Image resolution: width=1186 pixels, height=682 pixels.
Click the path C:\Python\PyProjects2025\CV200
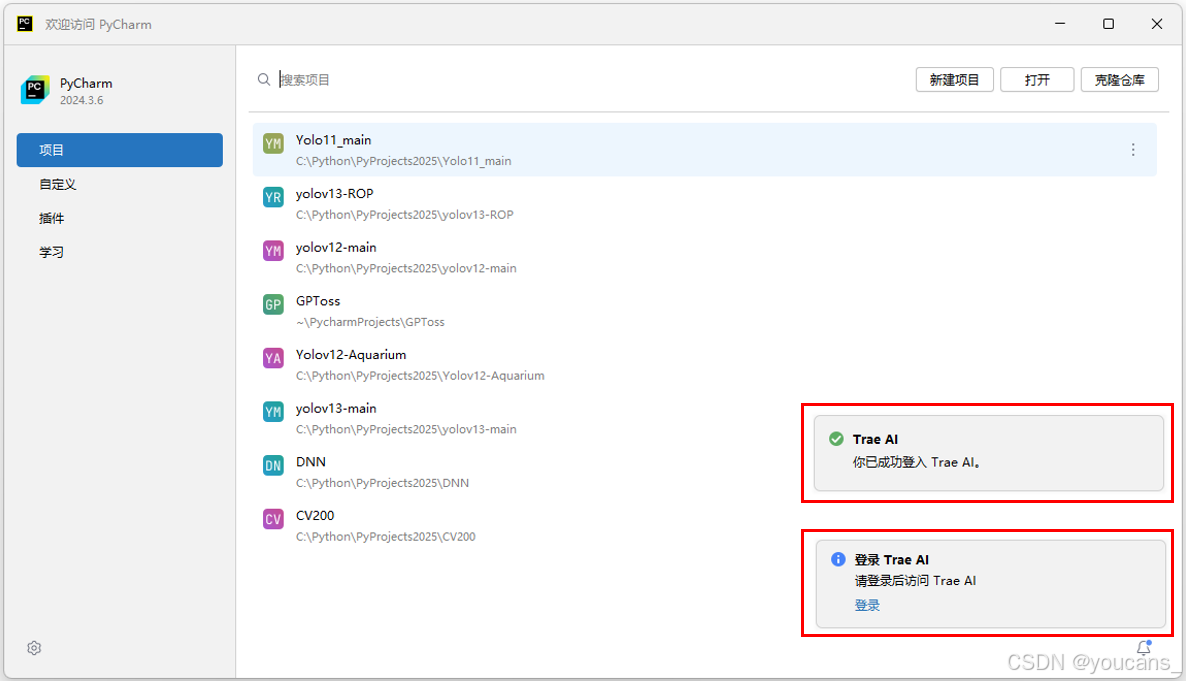(x=386, y=537)
